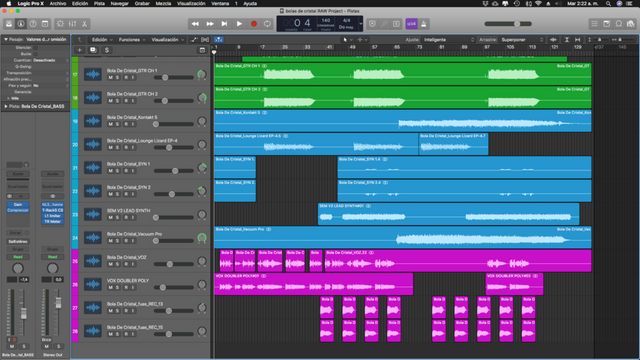Open the Navegar menu

click(120, 3)
